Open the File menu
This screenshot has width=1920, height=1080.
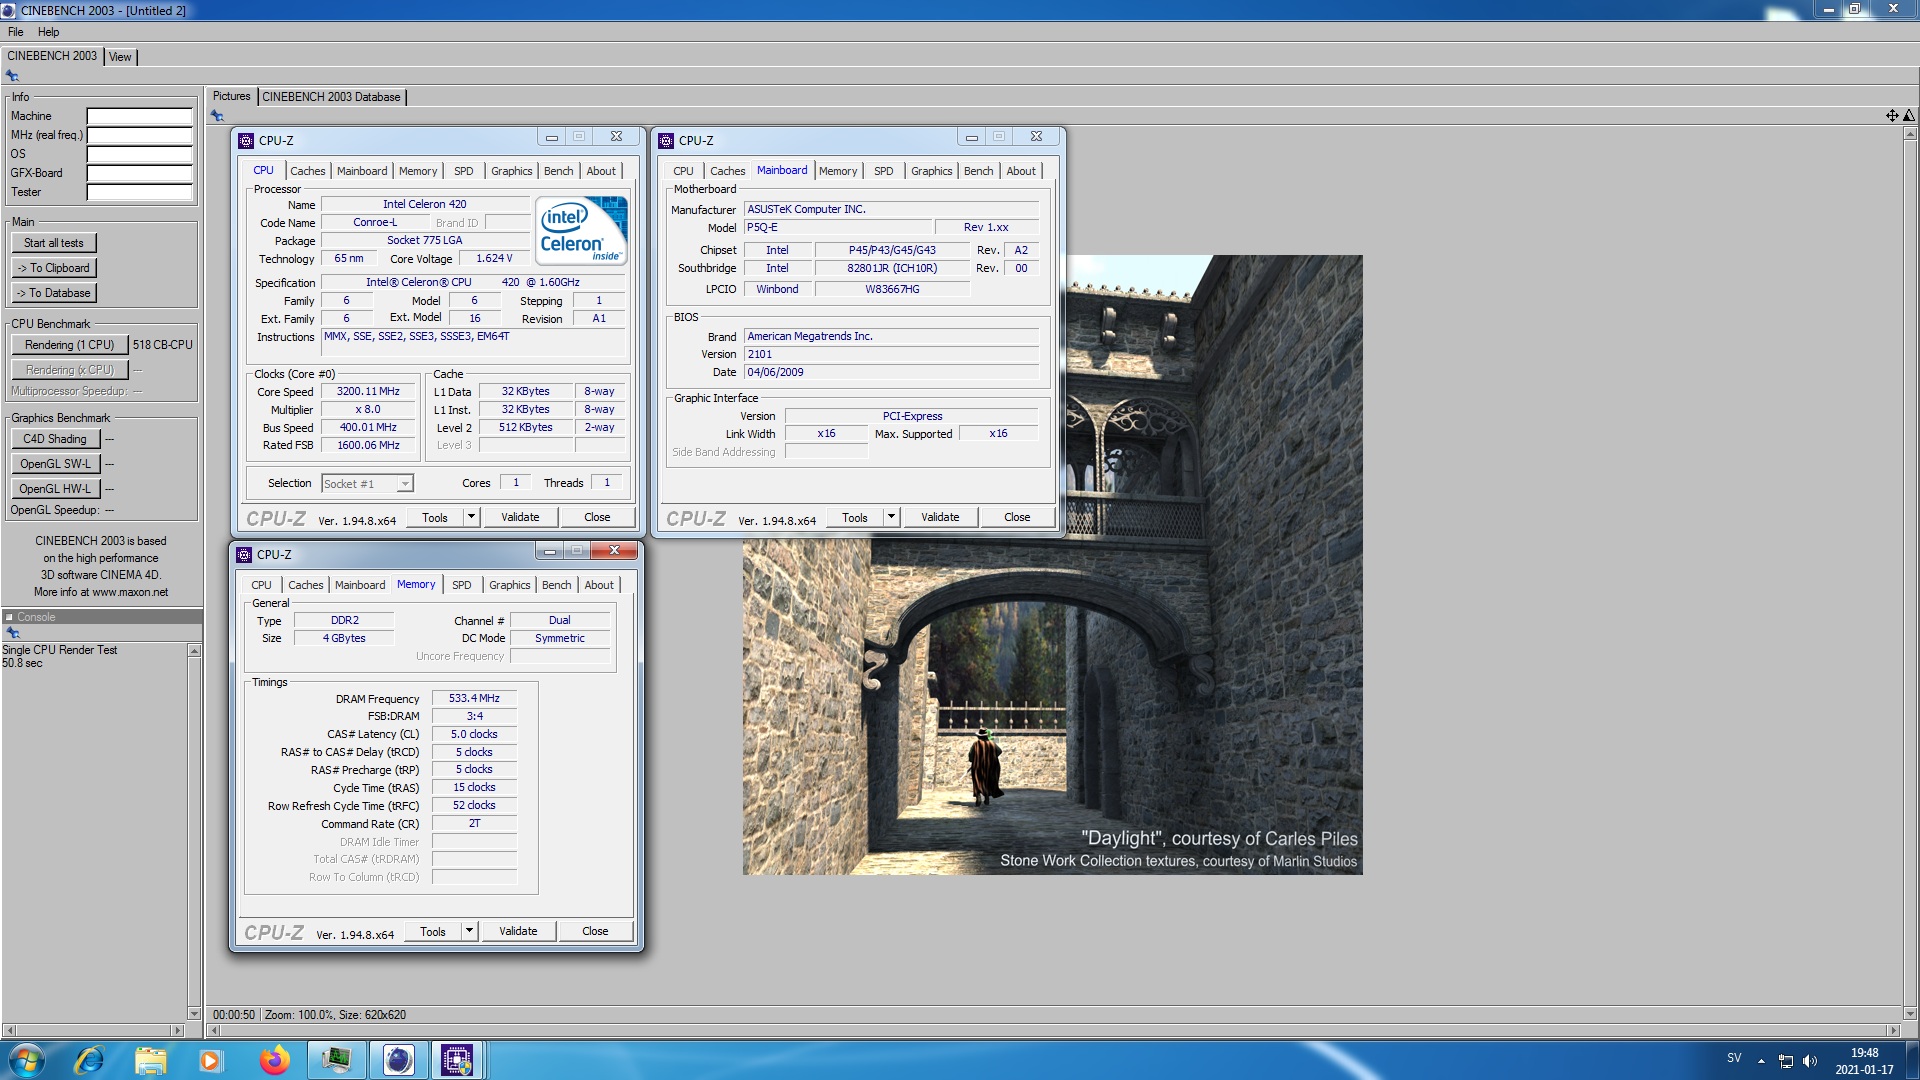click(16, 32)
